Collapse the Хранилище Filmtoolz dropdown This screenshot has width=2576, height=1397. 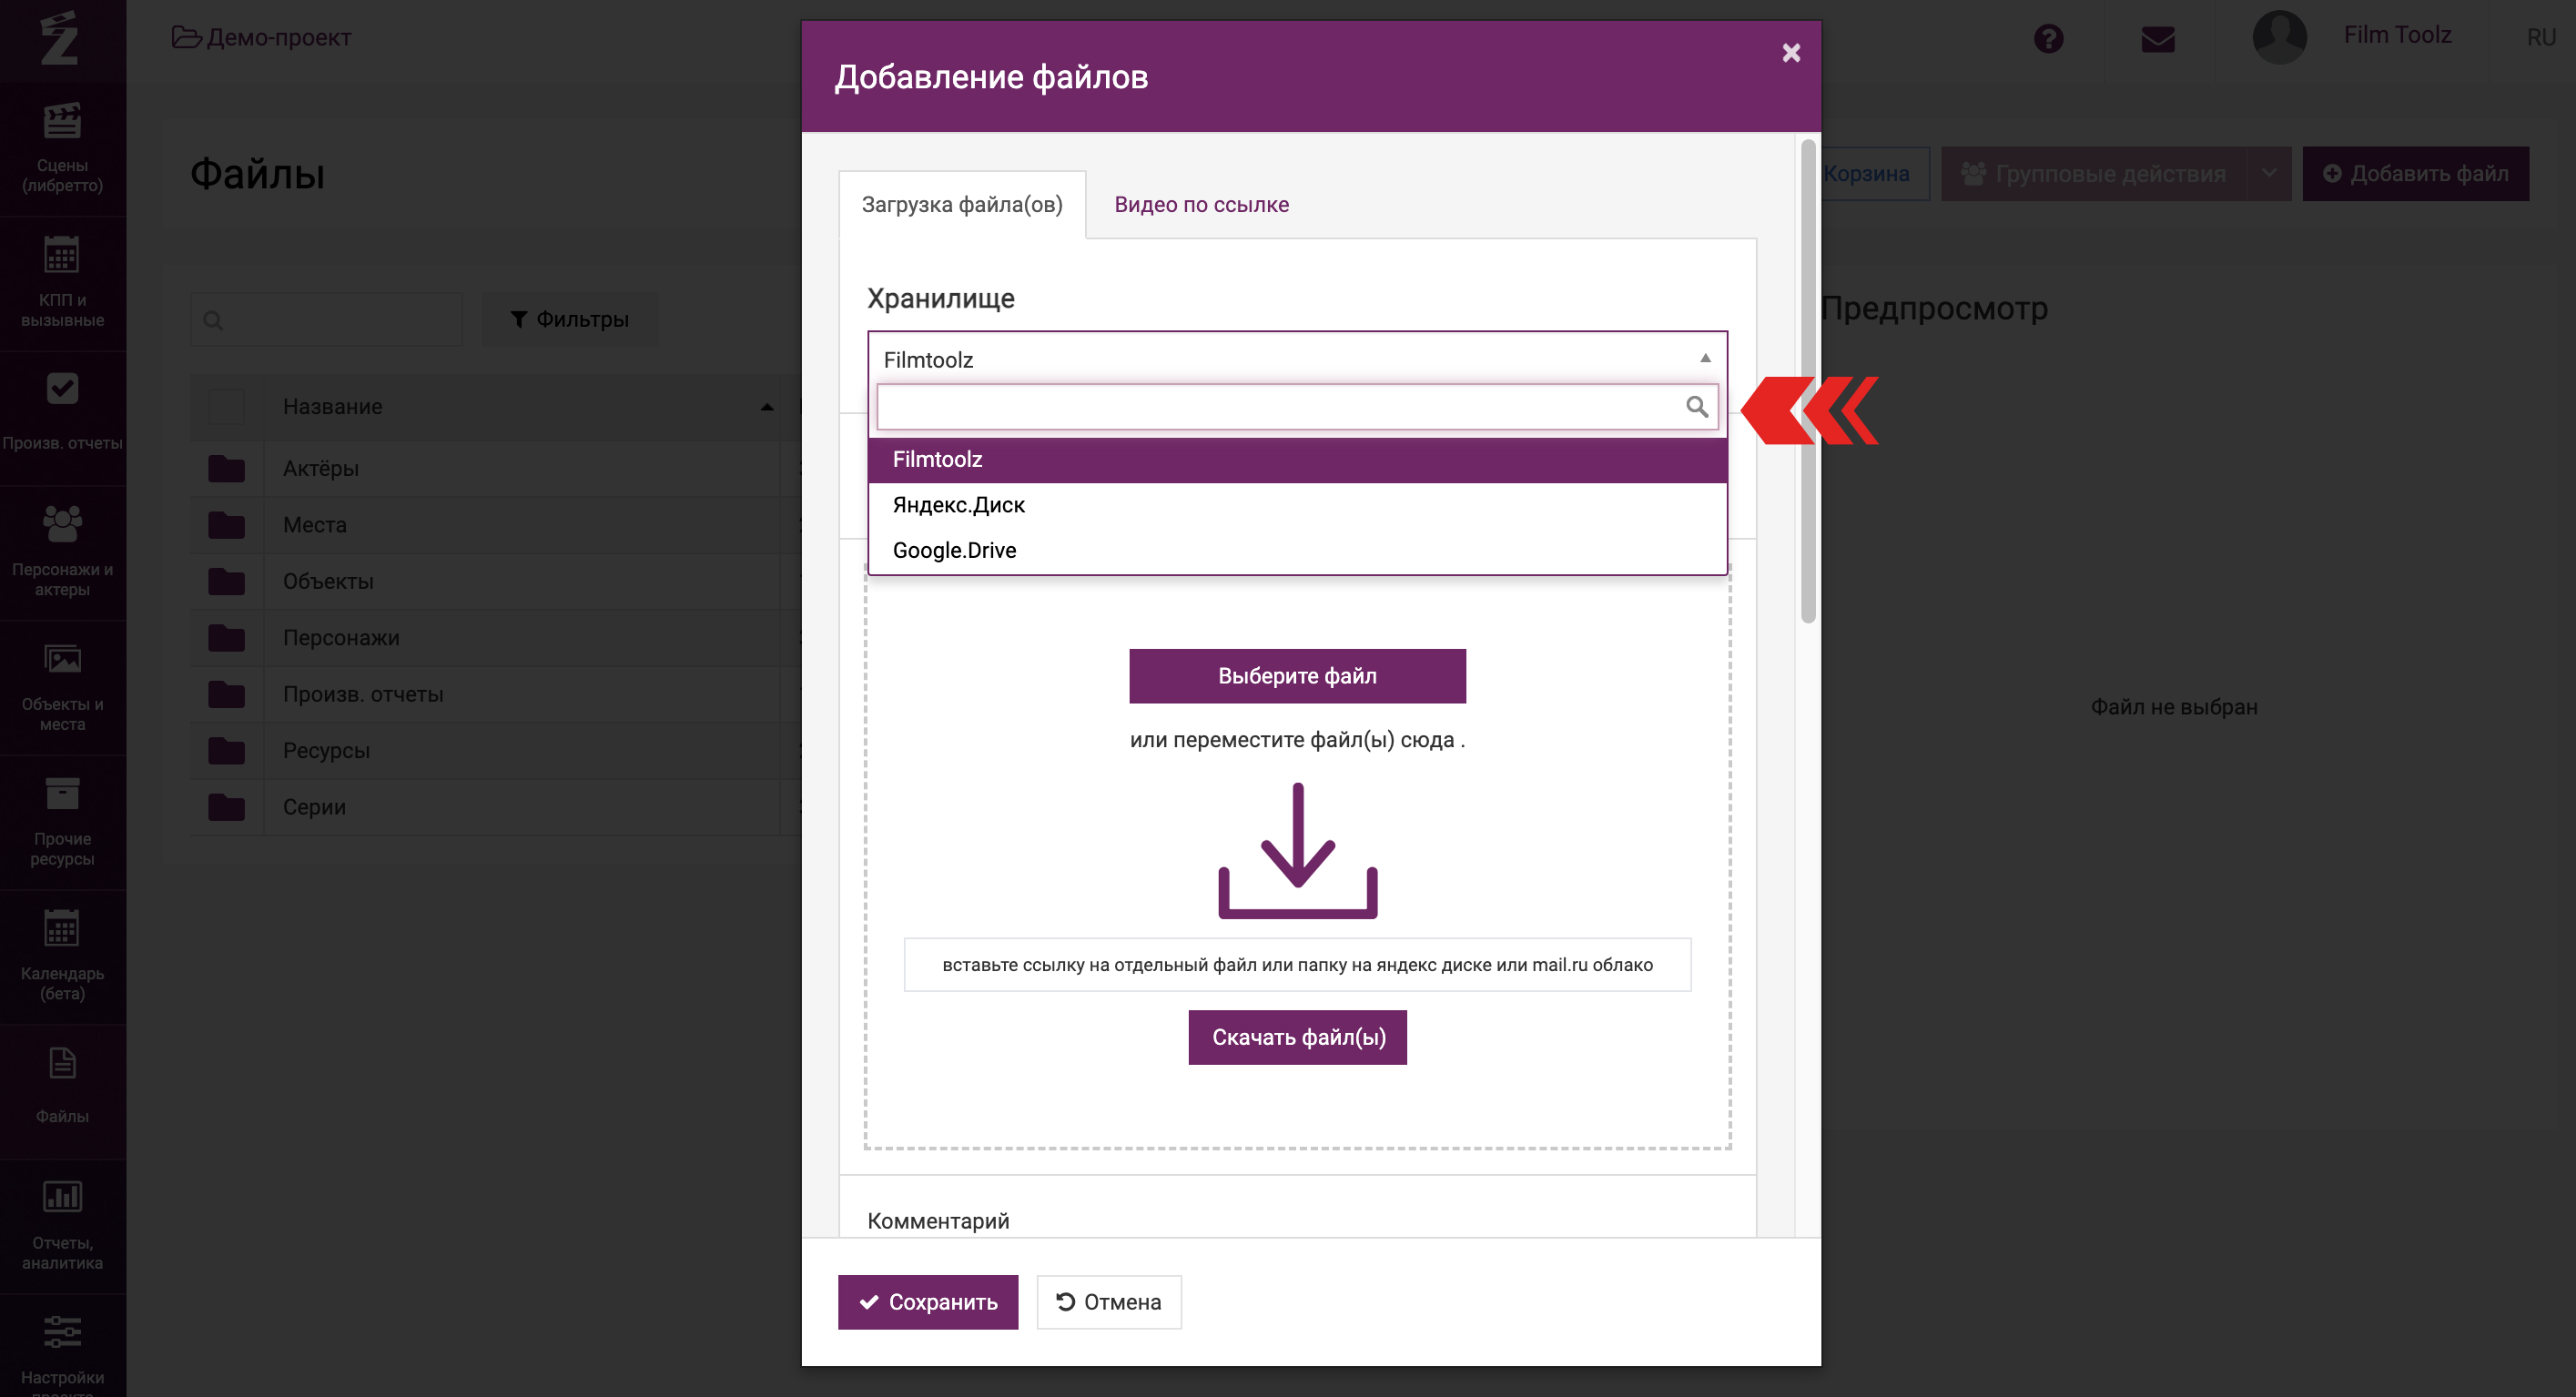tap(1297, 358)
